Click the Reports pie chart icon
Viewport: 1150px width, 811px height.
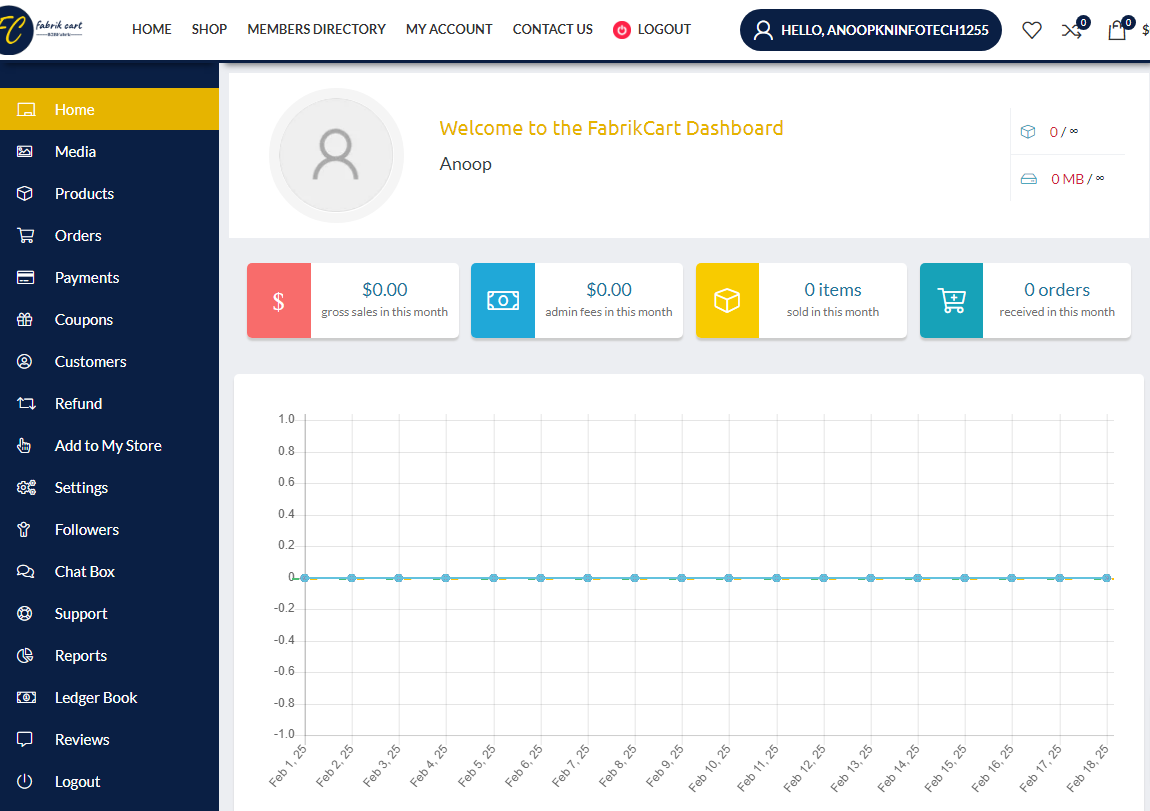tap(26, 656)
